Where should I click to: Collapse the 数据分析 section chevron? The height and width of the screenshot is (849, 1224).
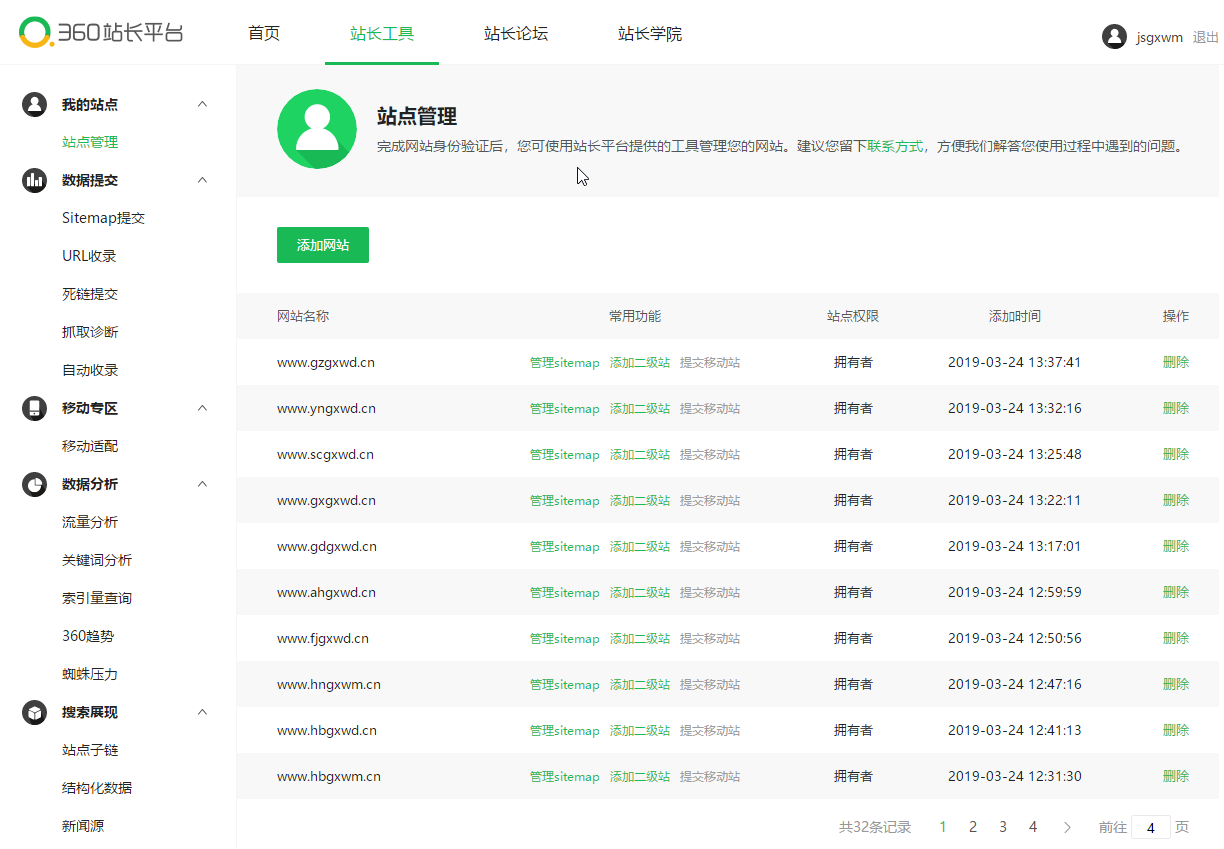(203, 484)
